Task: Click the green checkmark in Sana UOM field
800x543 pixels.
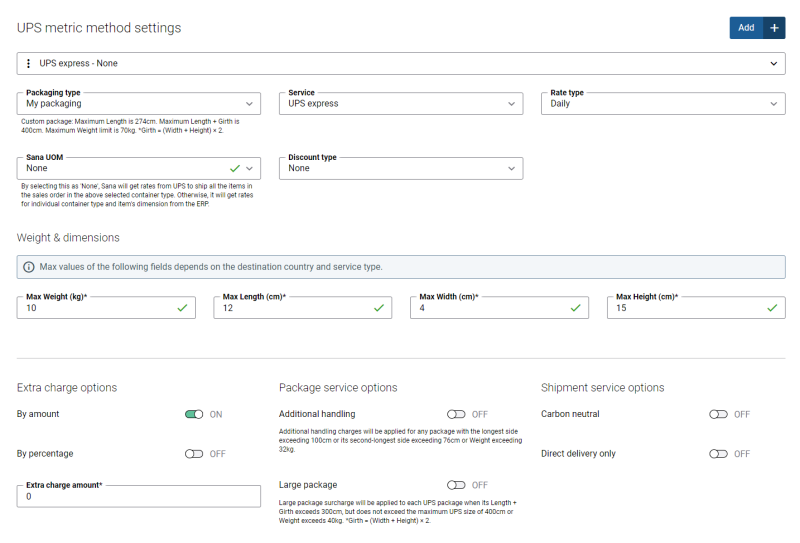Action: point(235,168)
